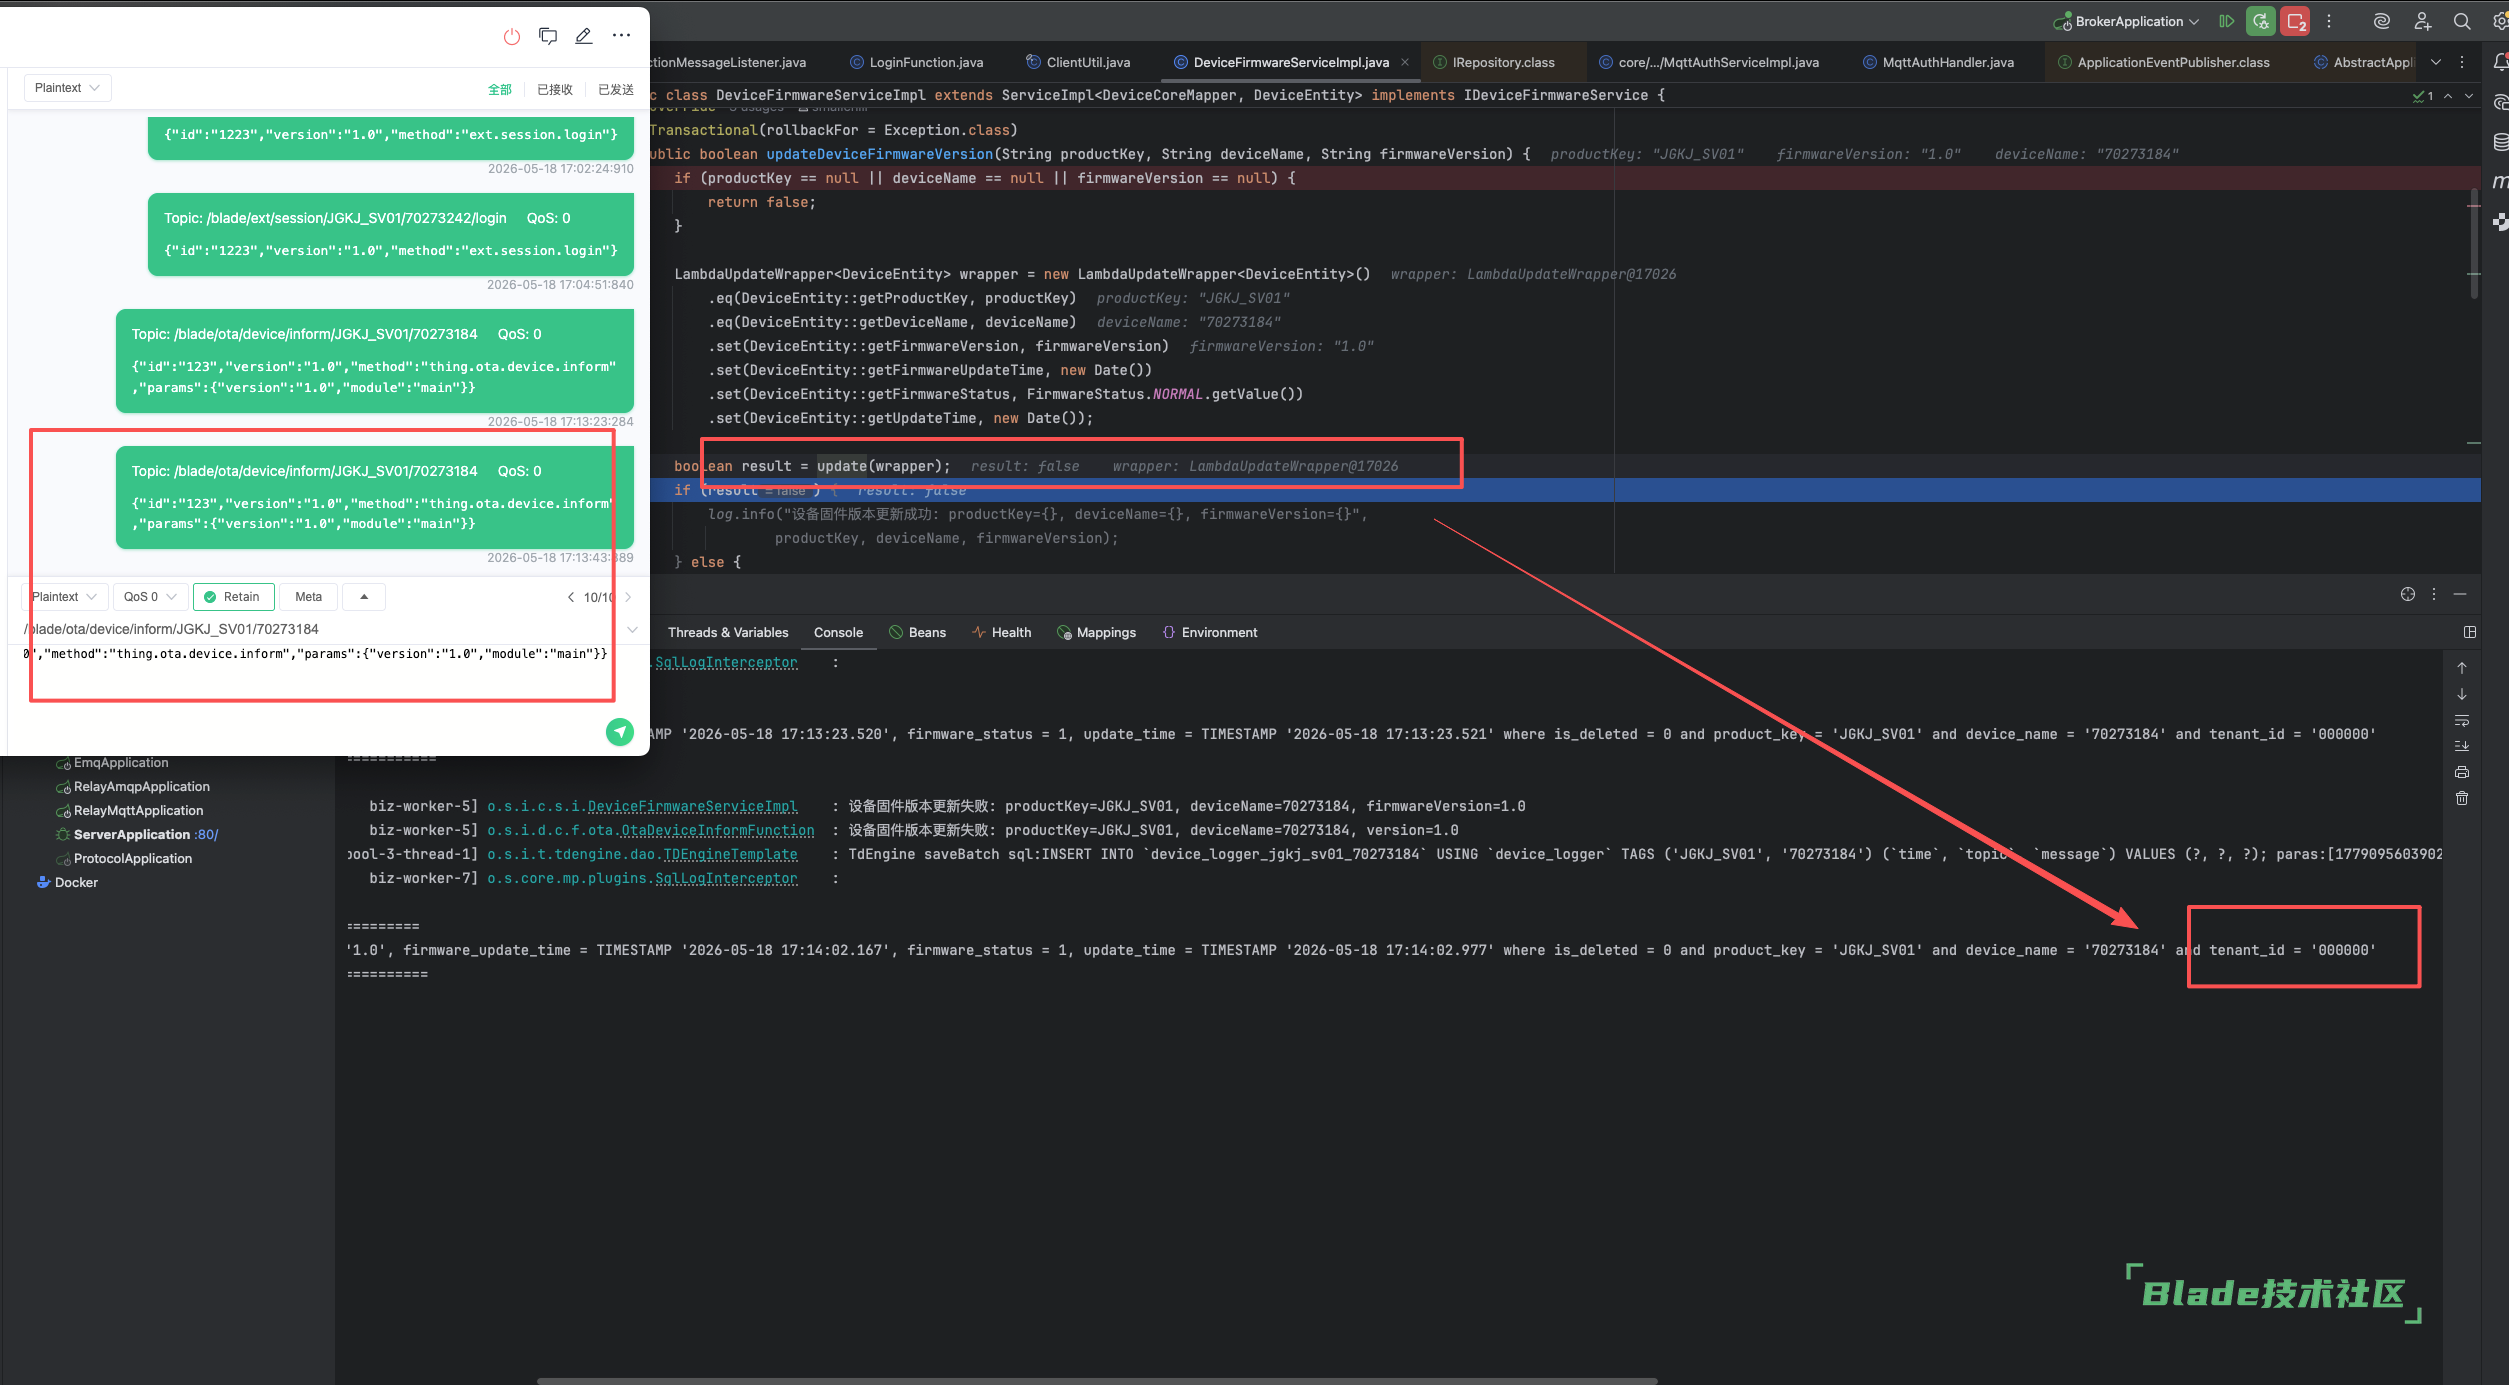
Task: Stop the processes using the red stop button
Action: coord(2296,21)
